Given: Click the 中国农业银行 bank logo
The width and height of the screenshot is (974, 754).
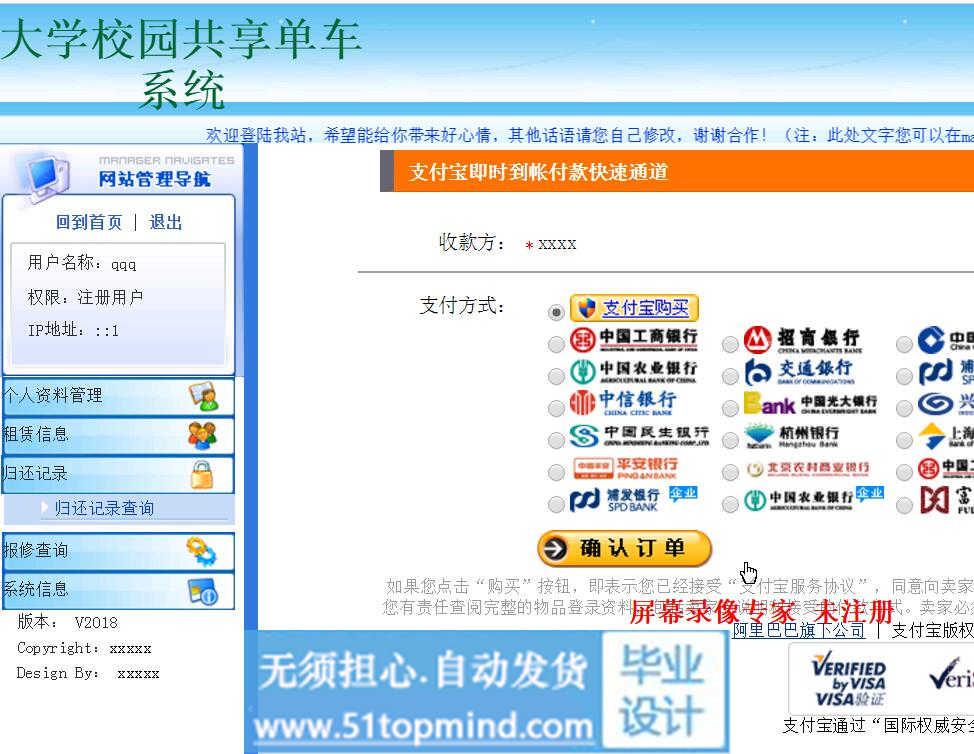Looking at the screenshot, I should tap(634, 371).
